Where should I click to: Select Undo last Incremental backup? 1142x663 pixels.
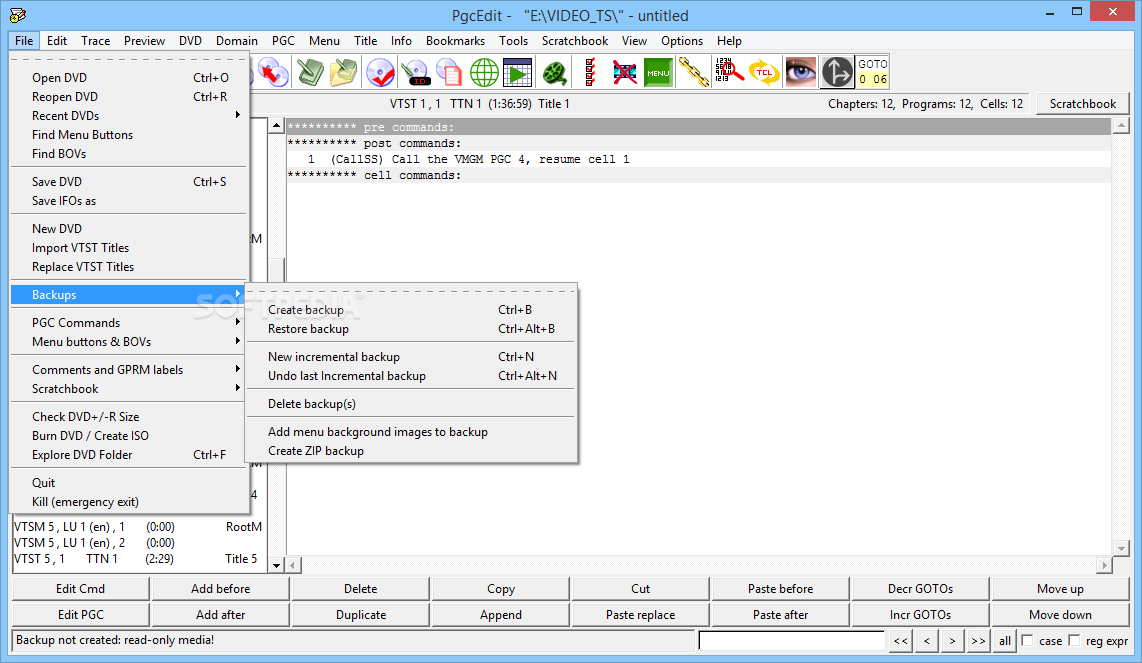(x=411, y=376)
